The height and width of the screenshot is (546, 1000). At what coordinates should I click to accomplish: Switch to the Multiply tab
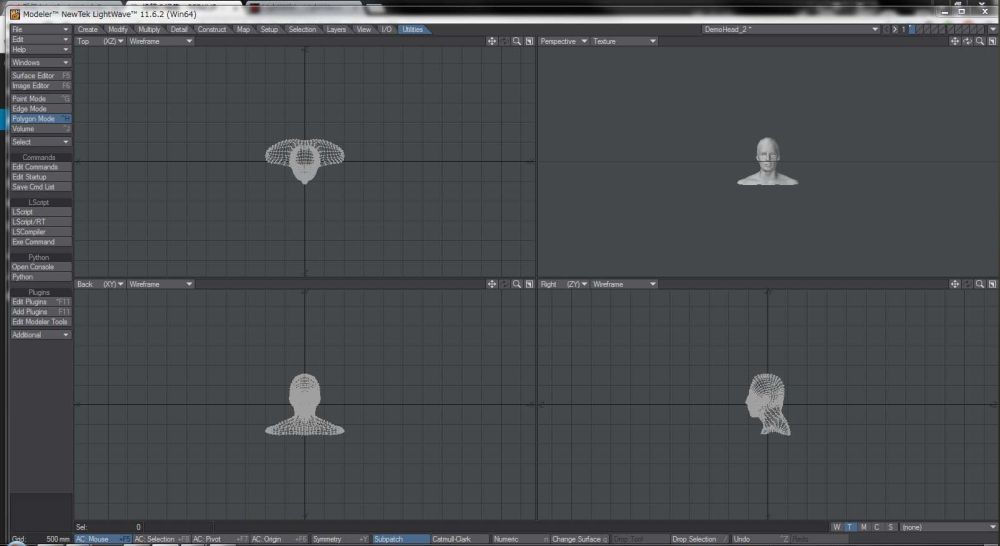[x=149, y=30]
